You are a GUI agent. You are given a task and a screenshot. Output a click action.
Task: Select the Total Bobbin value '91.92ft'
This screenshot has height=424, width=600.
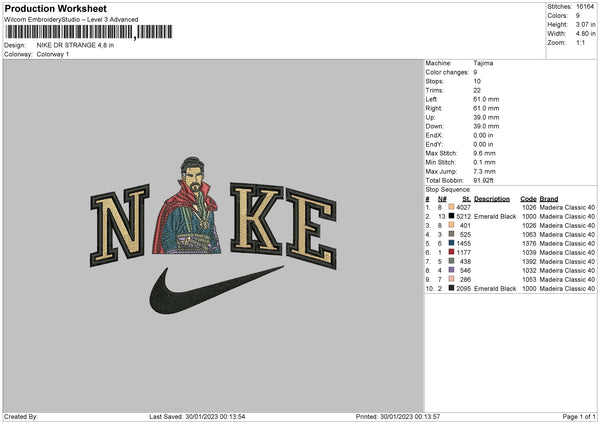[x=483, y=180]
